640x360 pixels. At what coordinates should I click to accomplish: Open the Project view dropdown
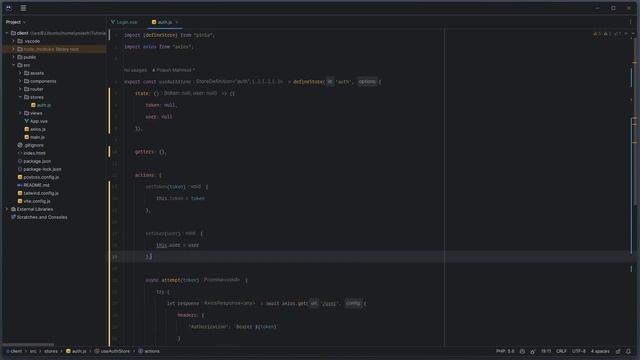point(16,22)
